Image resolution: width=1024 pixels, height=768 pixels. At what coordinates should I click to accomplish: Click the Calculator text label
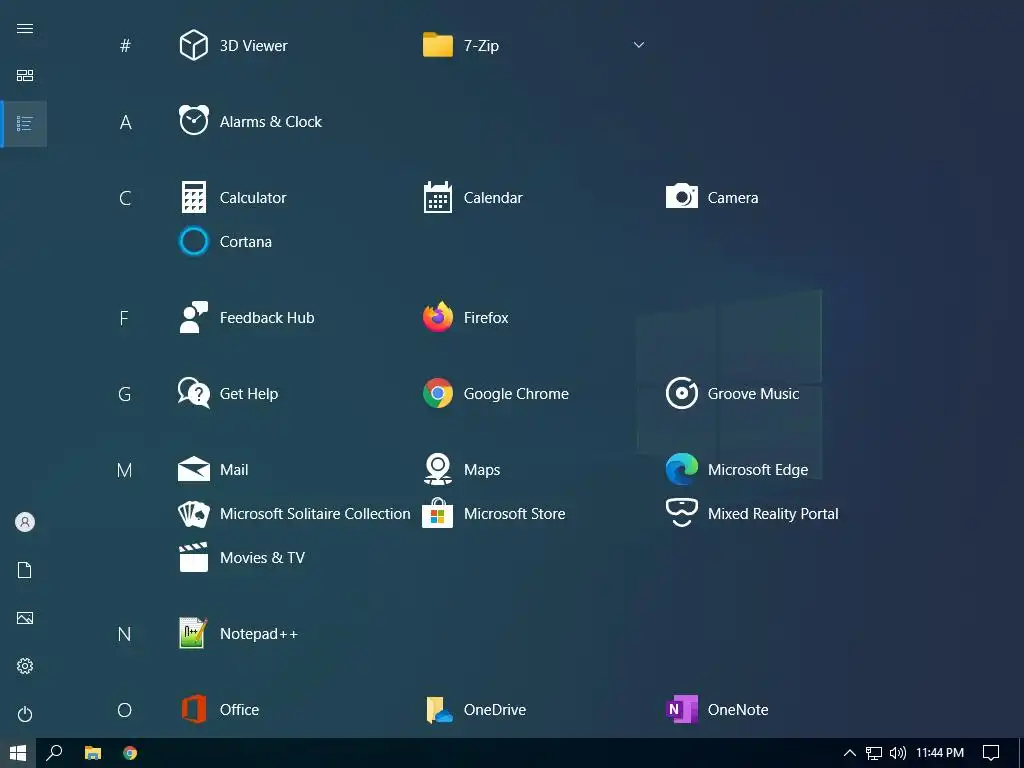tap(253, 197)
